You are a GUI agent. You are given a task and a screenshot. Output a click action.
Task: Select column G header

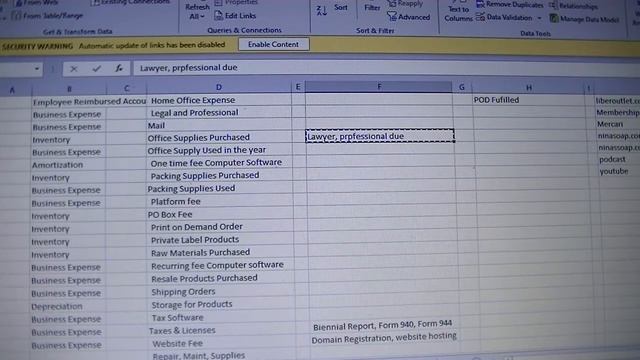click(462, 87)
